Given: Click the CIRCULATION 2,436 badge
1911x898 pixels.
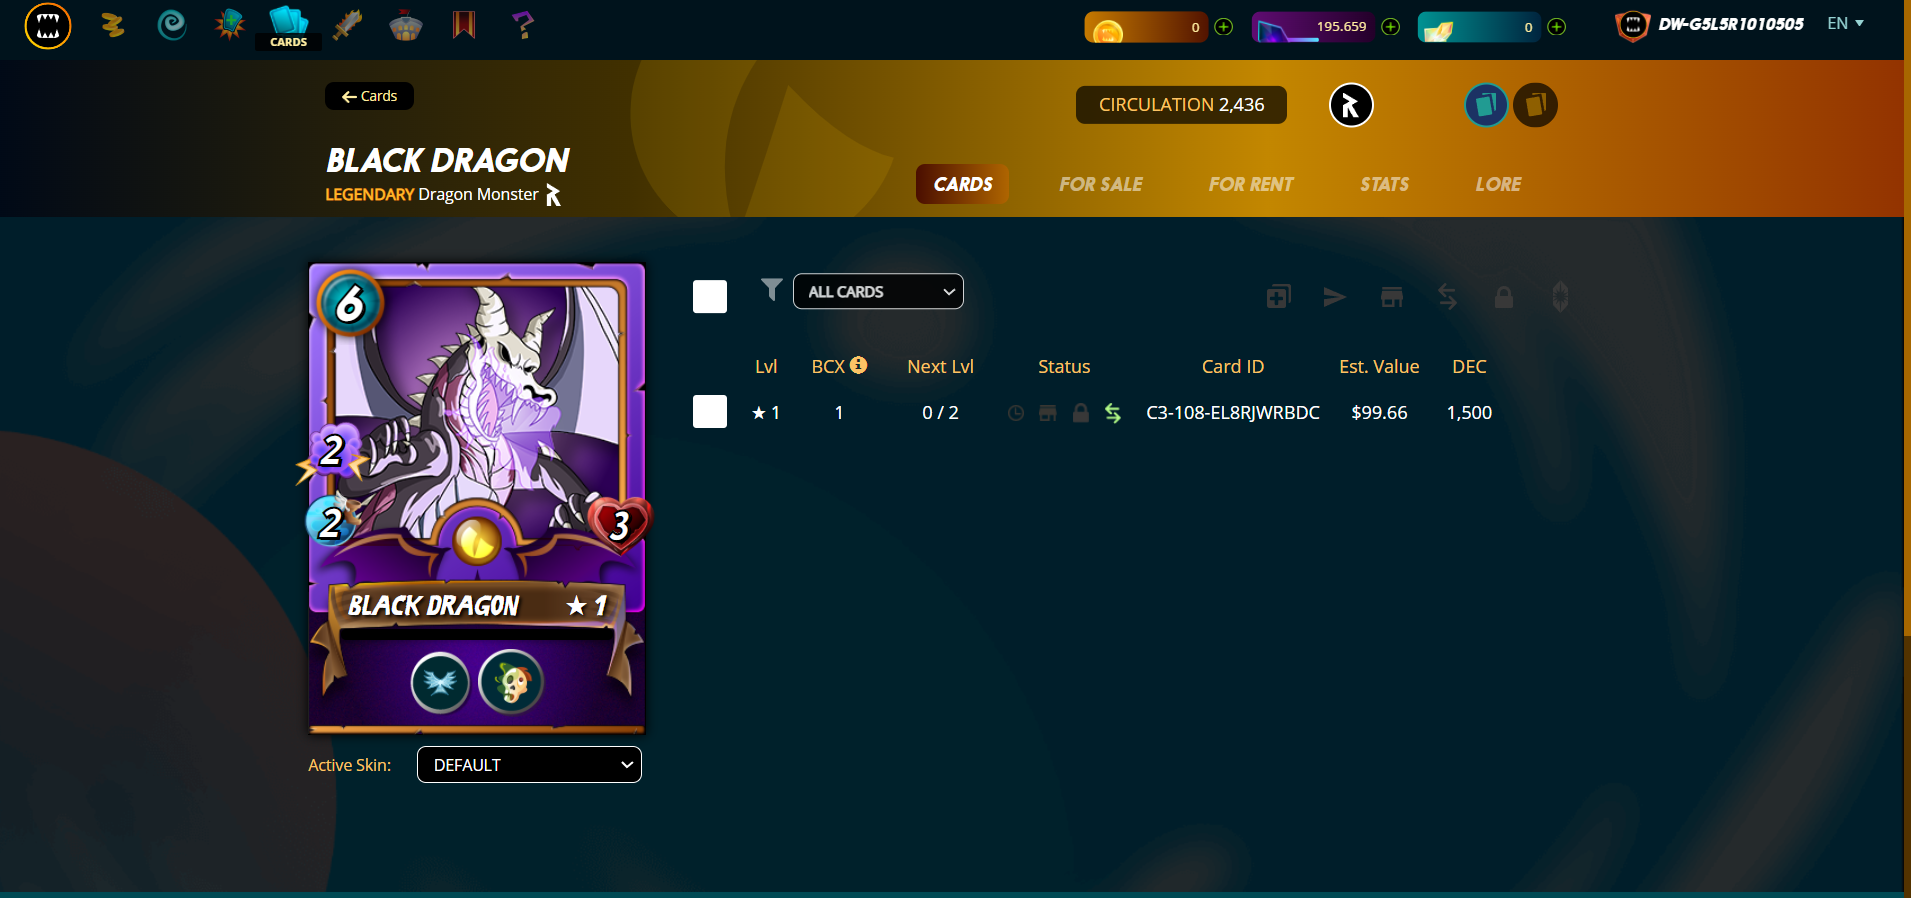Looking at the screenshot, I should click(x=1181, y=105).
